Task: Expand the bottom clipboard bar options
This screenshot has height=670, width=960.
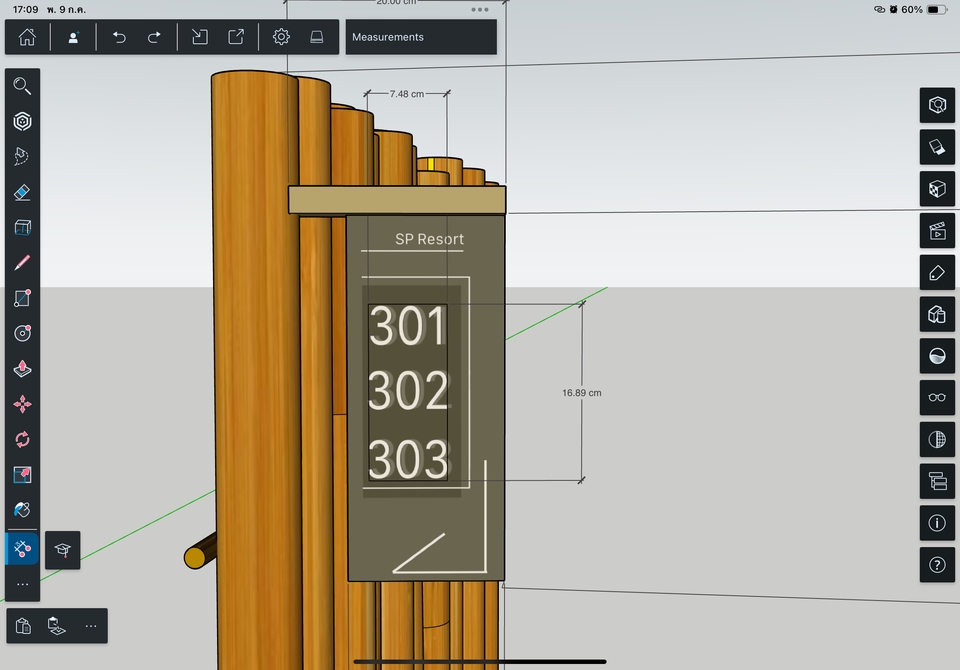Action: tap(90, 626)
